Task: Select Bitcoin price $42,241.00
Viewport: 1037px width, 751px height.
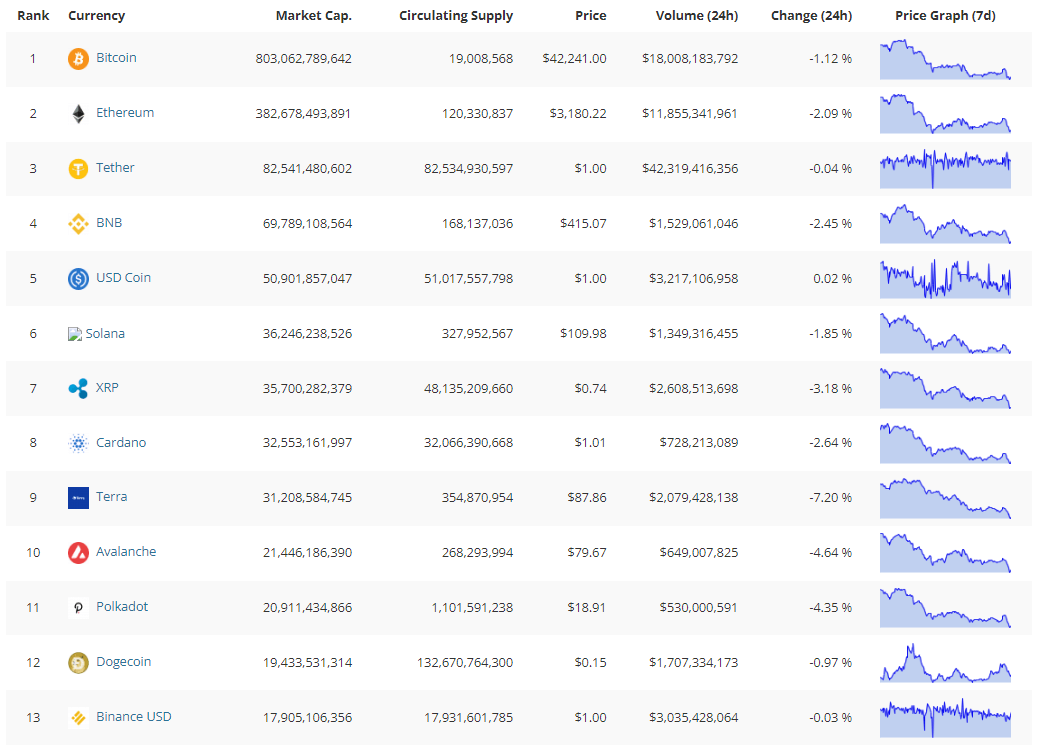Action: (x=574, y=59)
